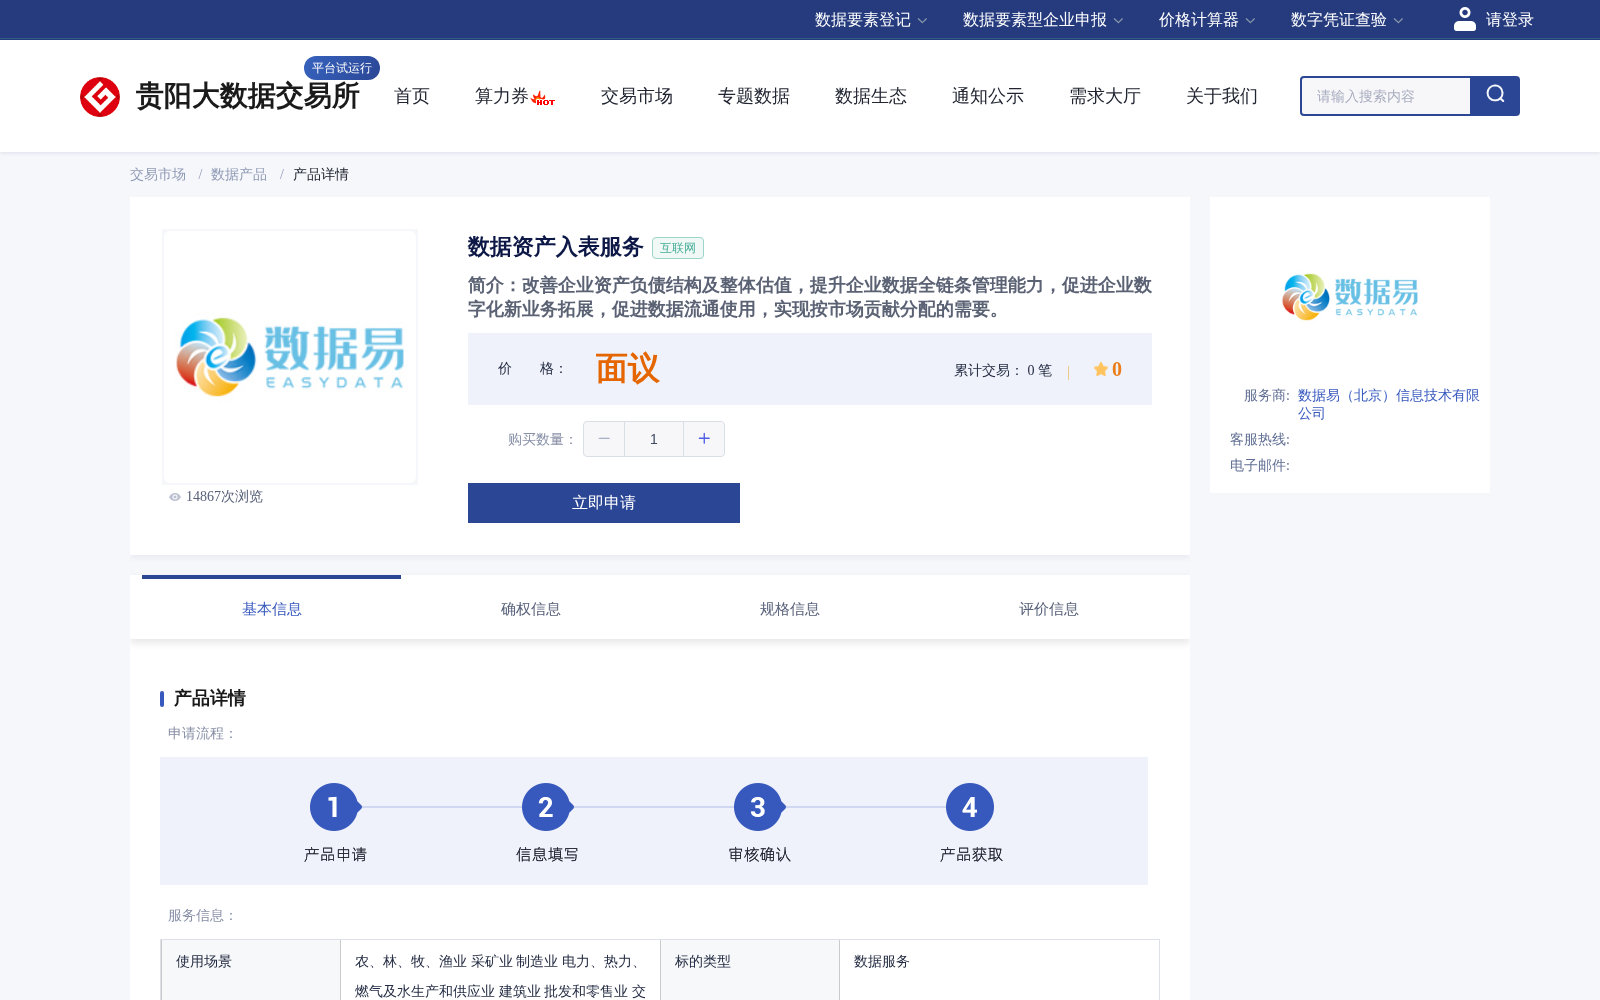Click the search magnifier button
The width and height of the screenshot is (1600, 1000).
1495,96
